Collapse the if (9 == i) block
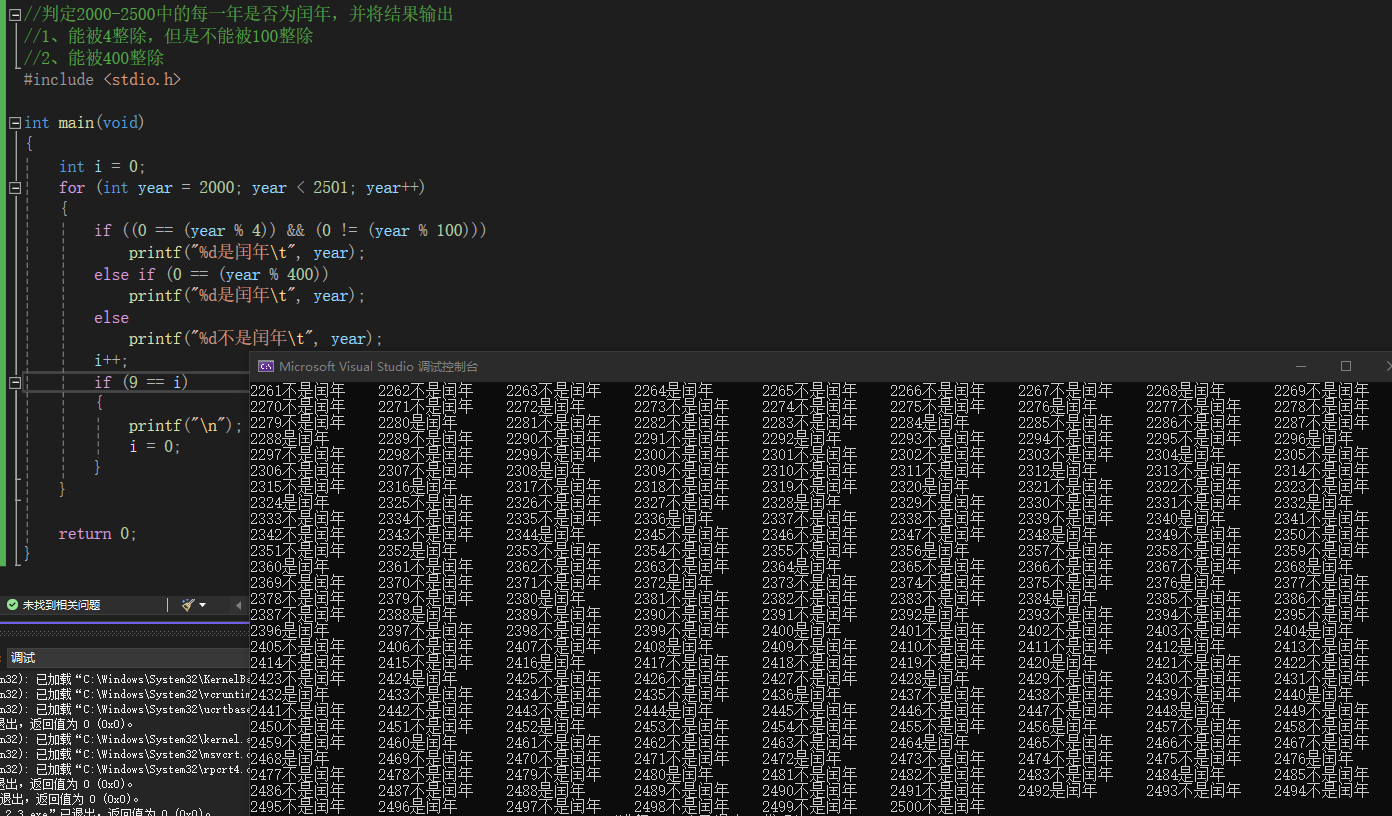Image resolution: width=1392 pixels, height=816 pixels. click(14, 382)
